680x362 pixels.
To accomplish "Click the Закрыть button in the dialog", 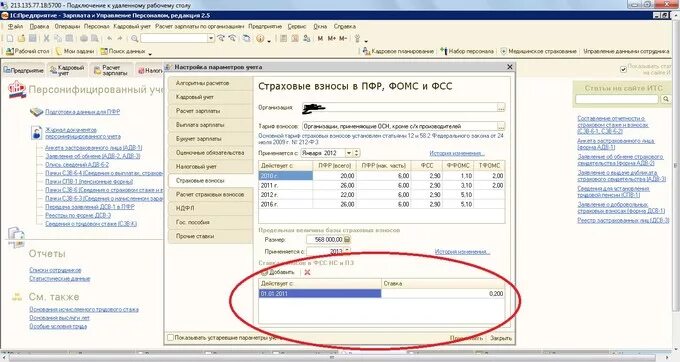I will pyautogui.click(x=501, y=338).
